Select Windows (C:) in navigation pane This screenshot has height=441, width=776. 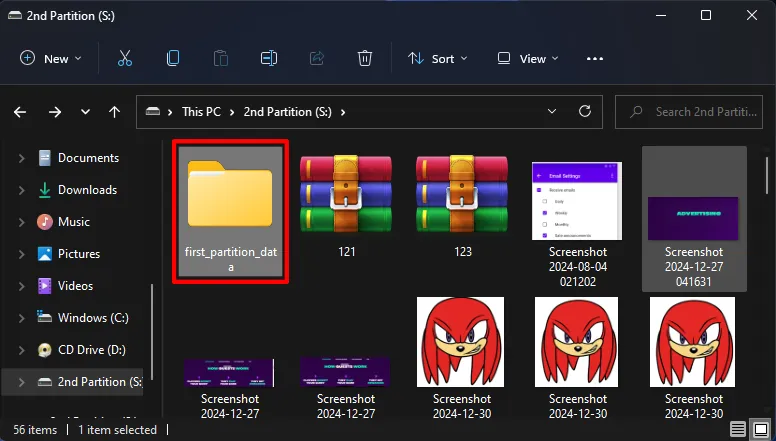pos(94,318)
